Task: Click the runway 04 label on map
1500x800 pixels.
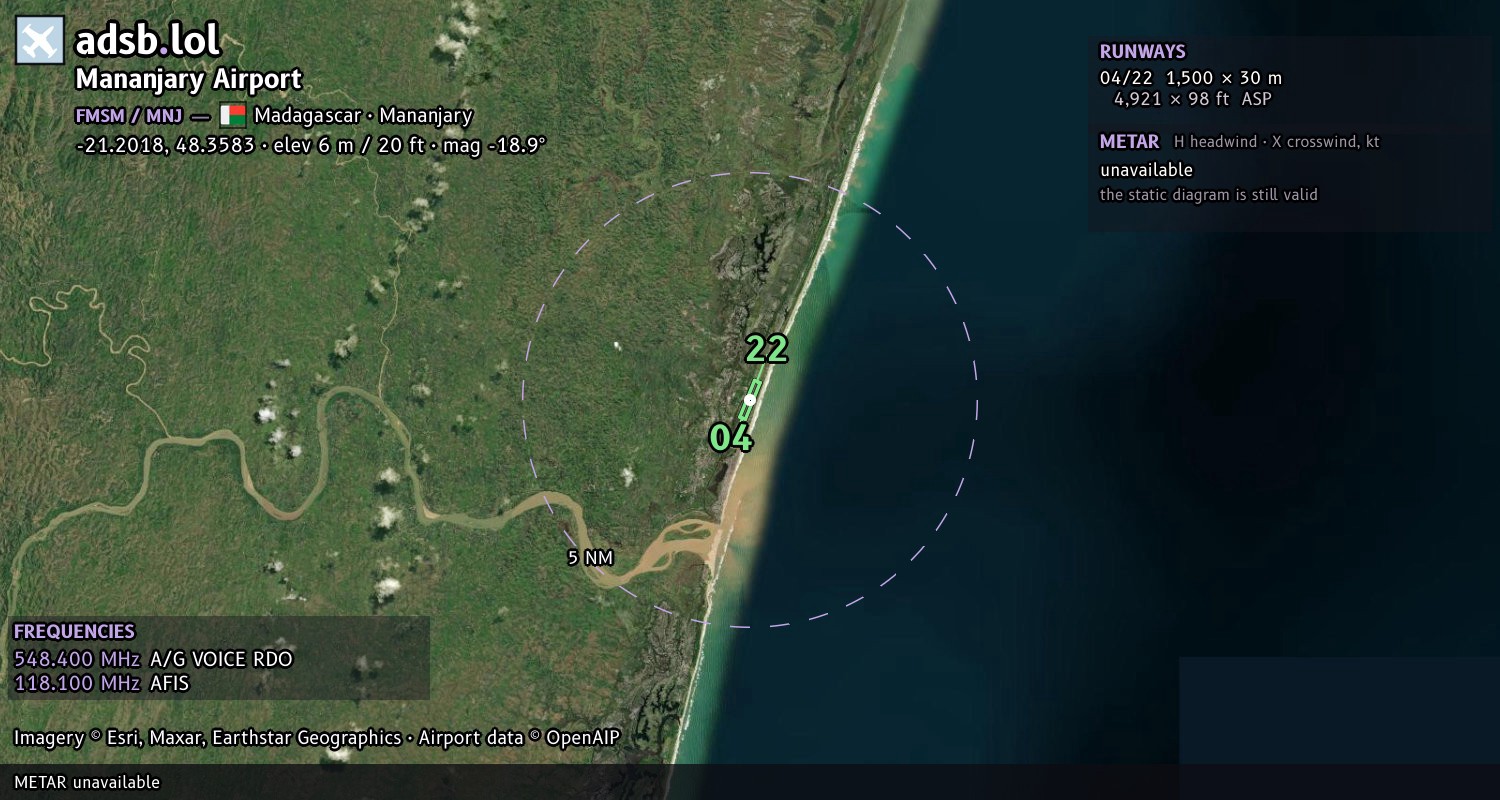Action: [x=731, y=438]
